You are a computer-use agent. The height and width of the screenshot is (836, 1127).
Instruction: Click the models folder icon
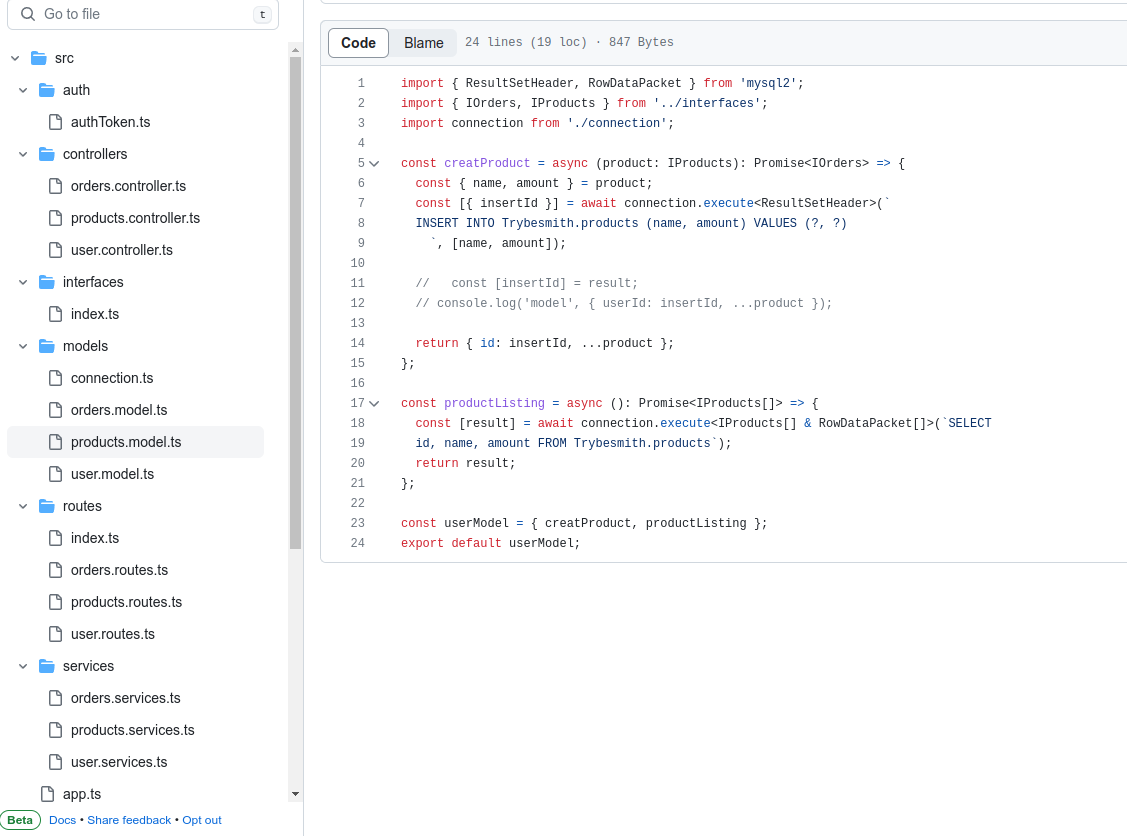coord(47,346)
